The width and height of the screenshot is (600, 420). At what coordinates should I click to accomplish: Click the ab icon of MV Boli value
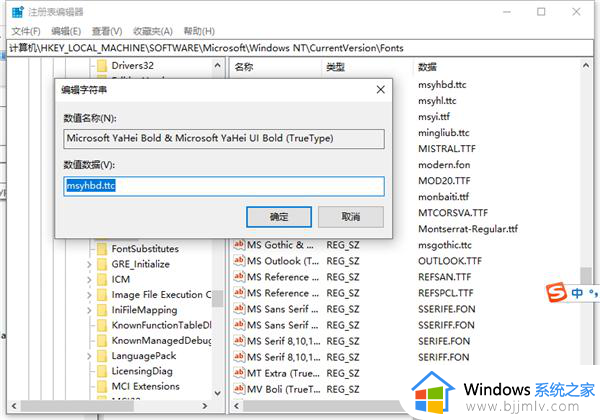tap(239, 389)
